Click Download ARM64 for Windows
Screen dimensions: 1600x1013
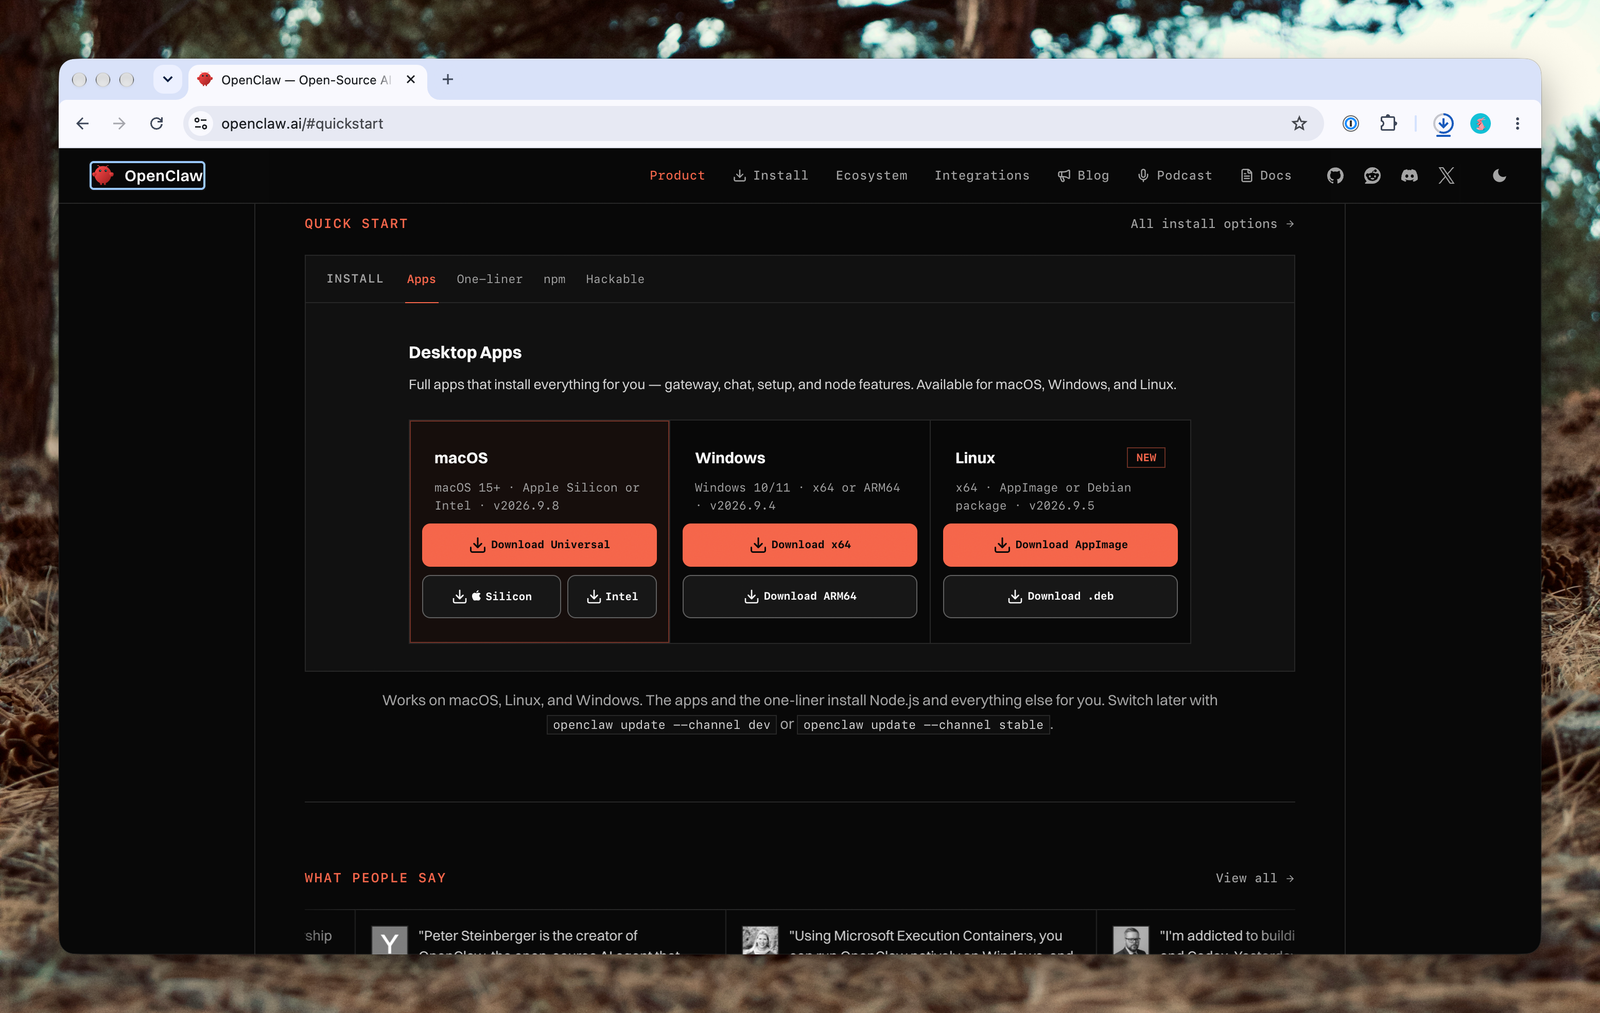click(x=800, y=597)
